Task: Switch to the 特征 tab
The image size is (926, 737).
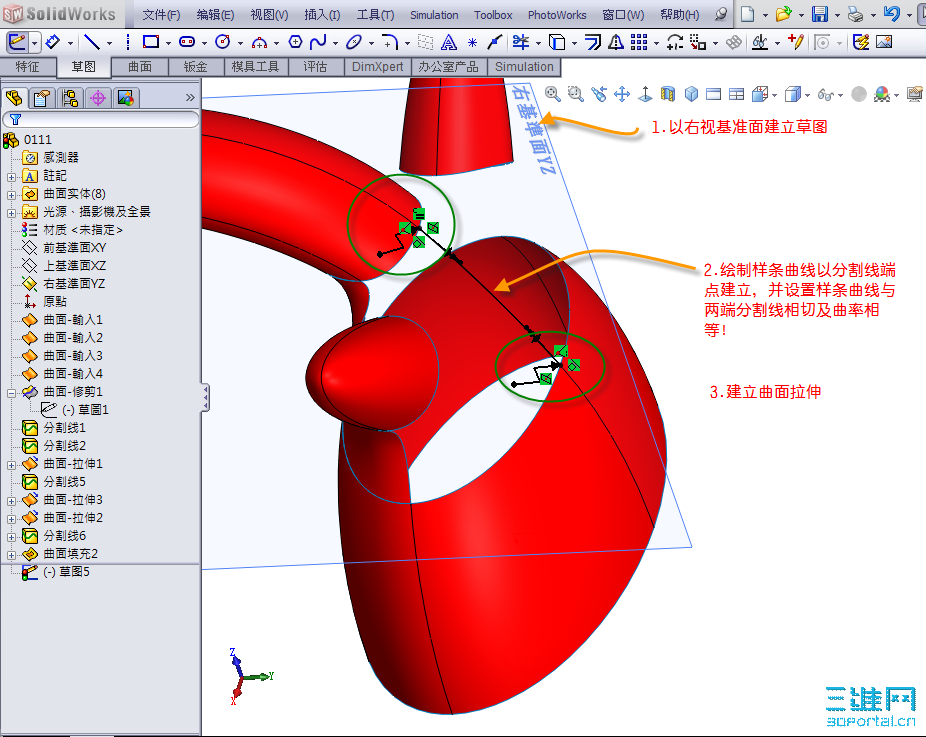Action: (28, 67)
